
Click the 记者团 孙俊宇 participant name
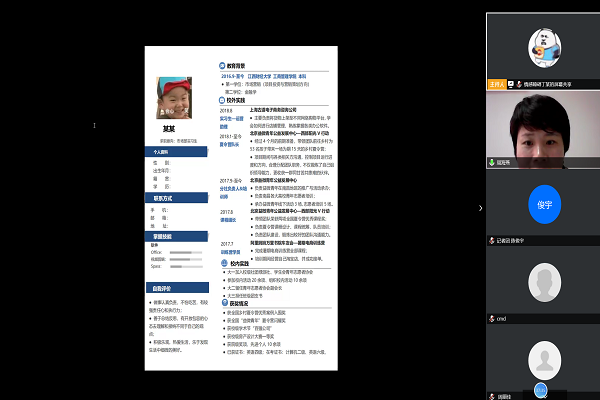click(x=510, y=240)
